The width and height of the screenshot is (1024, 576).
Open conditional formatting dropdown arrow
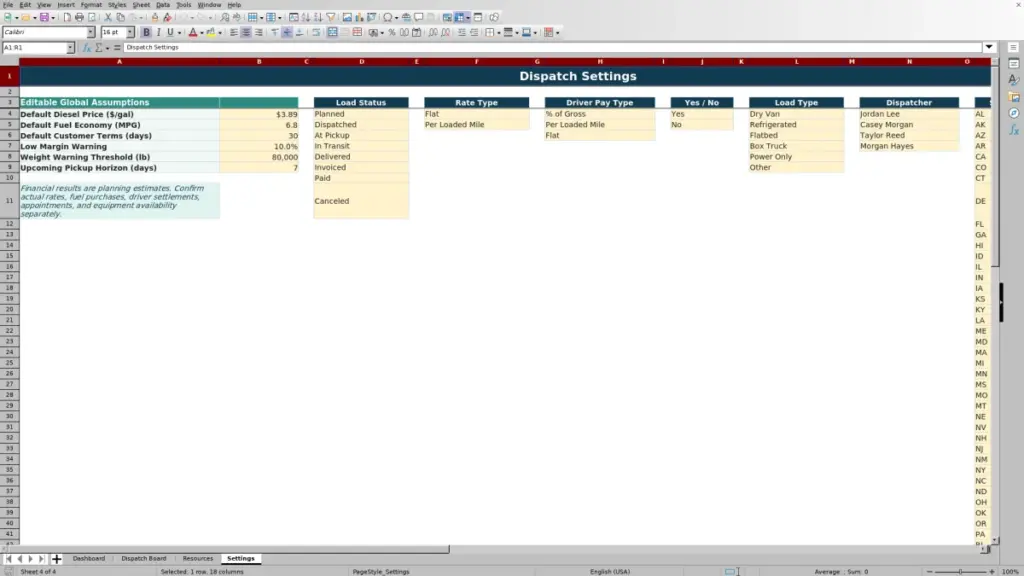[558, 33]
